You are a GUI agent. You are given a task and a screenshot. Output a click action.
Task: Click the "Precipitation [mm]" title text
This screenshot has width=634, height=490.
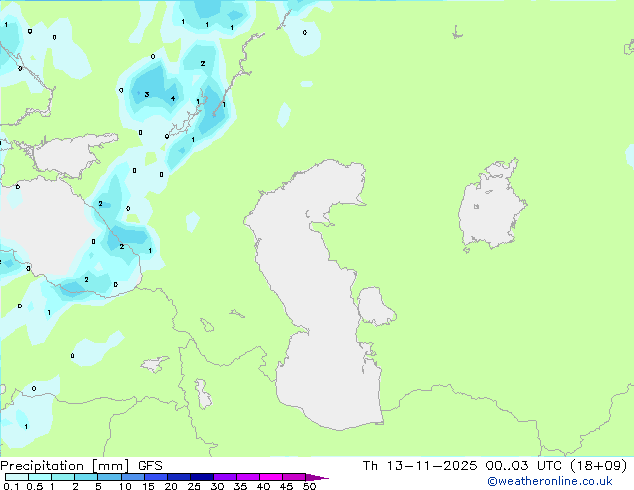pos(65,466)
